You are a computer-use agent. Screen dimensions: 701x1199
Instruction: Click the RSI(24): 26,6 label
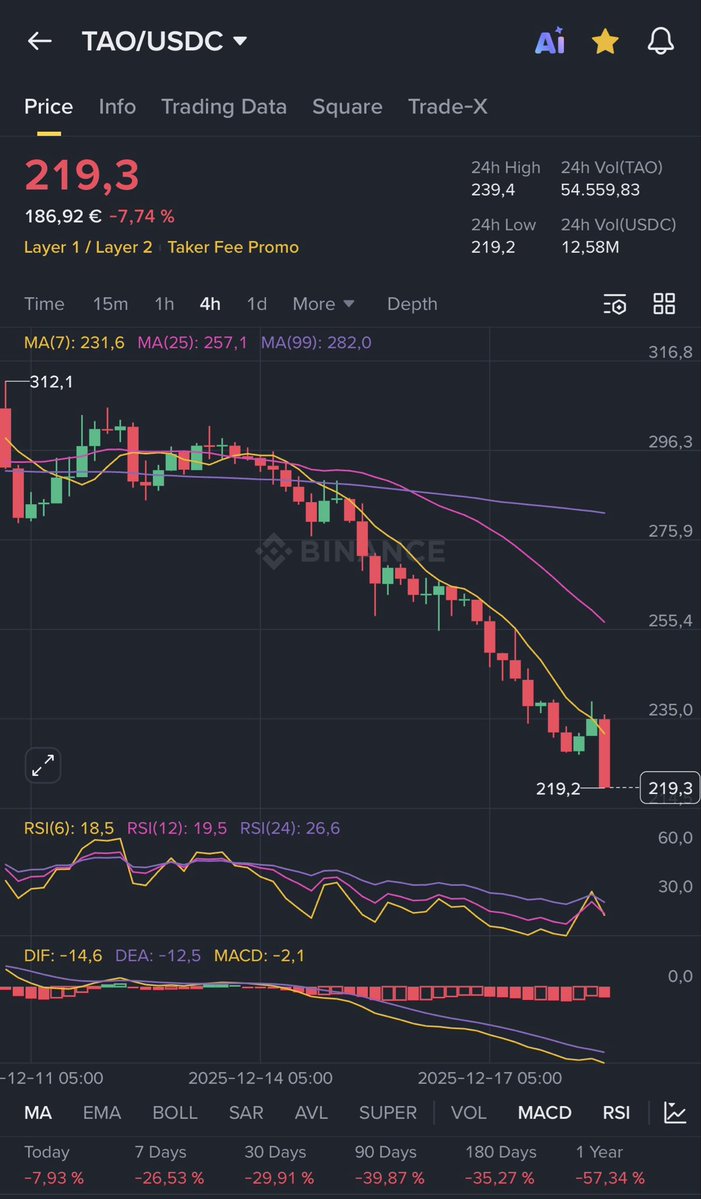point(290,828)
